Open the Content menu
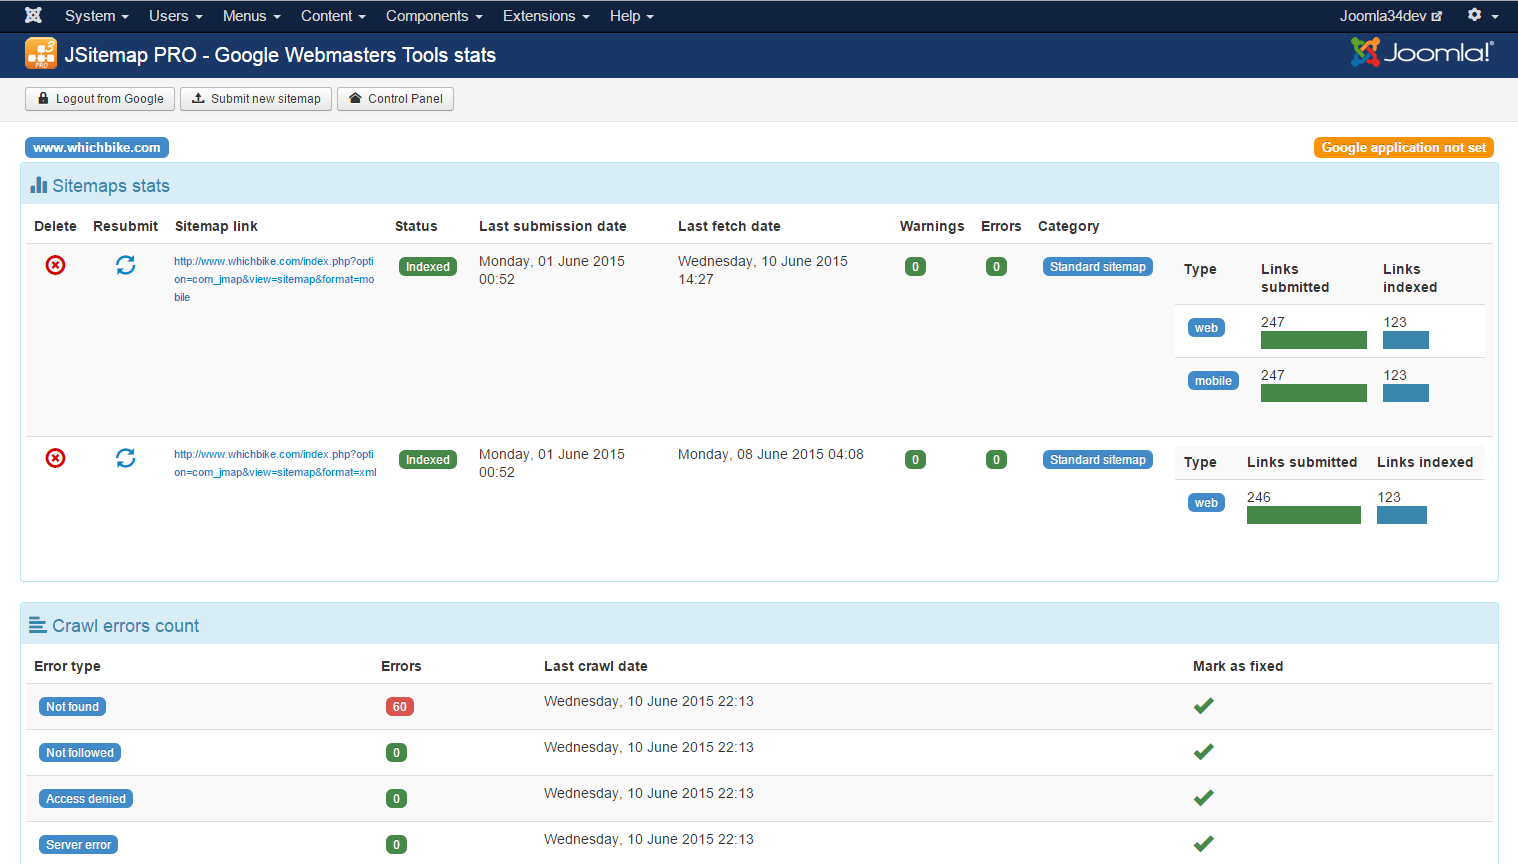The width and height of the screenshot is (1518, 864). tap(333, 16)
